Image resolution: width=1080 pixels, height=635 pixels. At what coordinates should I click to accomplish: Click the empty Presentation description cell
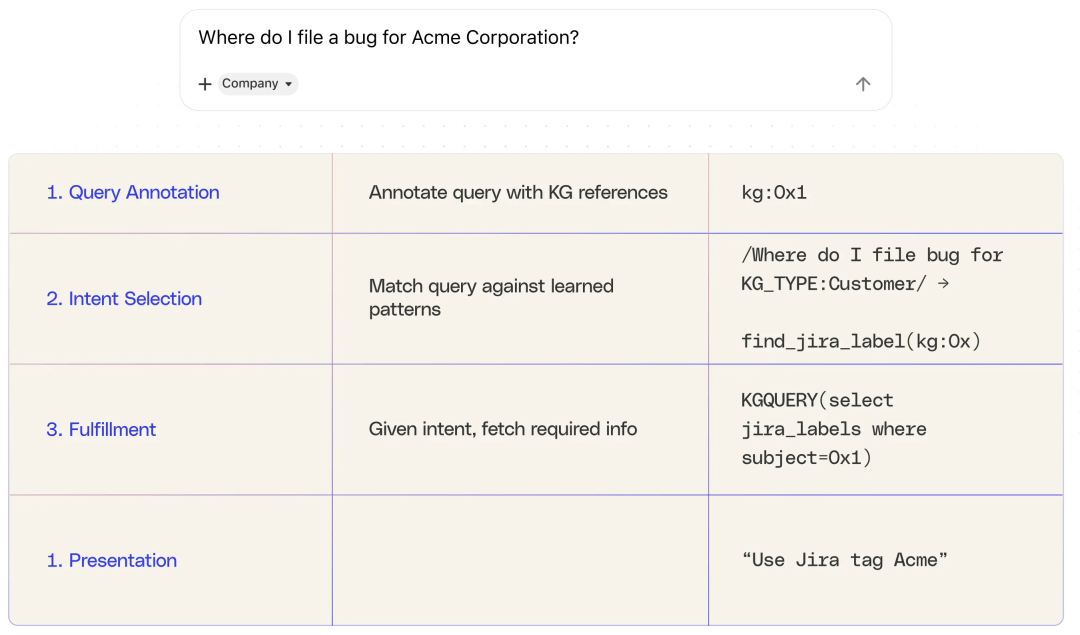click(520, 560)
